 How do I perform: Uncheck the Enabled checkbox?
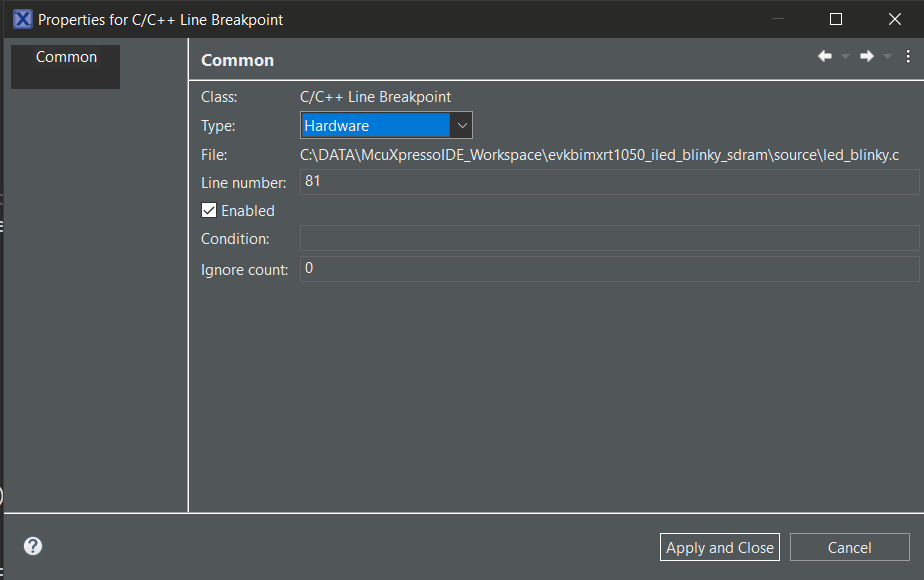point(209,211)
